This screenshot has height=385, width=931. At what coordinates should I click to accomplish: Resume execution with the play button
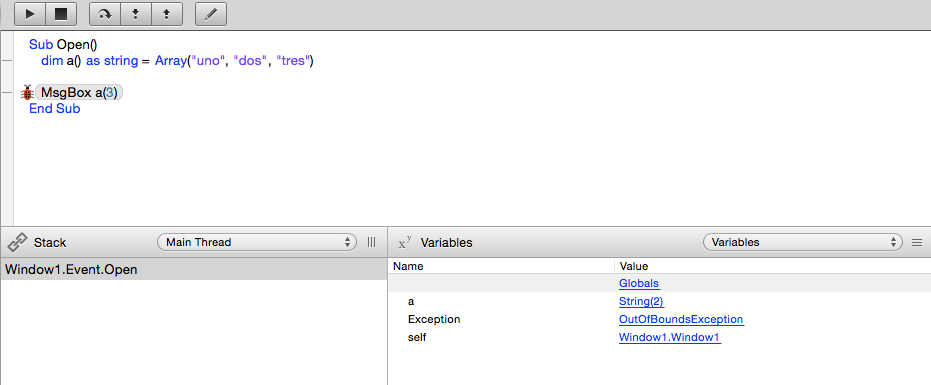point(30,14)
